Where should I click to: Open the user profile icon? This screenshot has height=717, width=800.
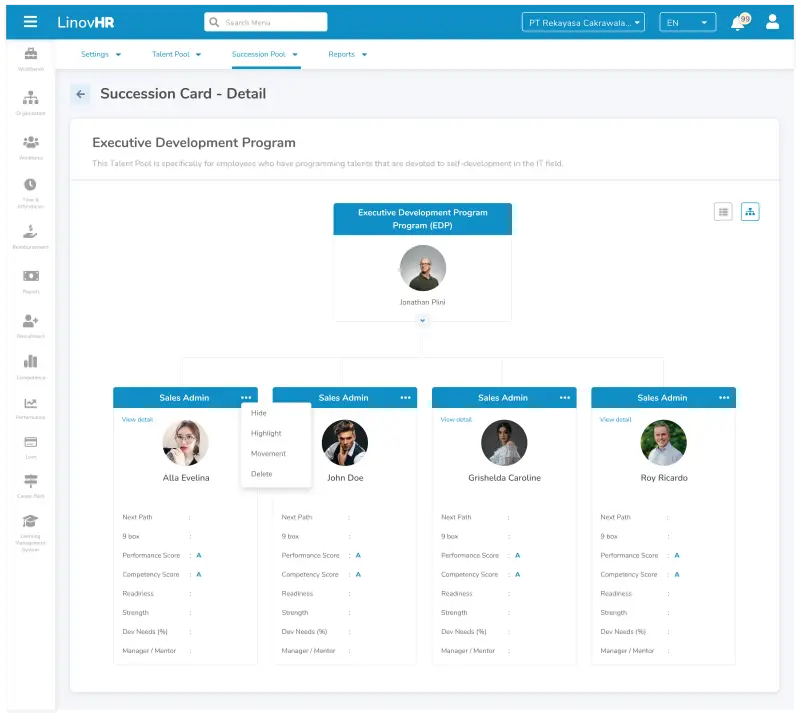(x=772, y=22)
